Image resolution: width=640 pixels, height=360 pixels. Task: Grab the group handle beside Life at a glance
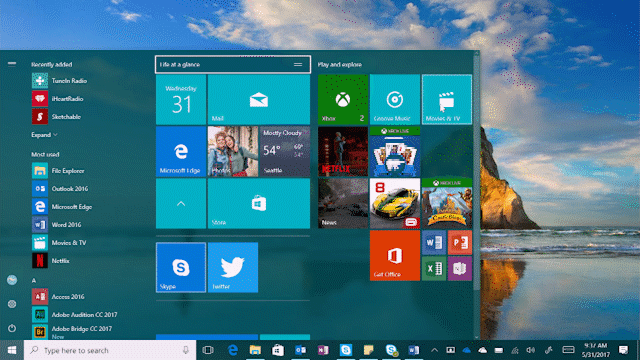point(298,64)
